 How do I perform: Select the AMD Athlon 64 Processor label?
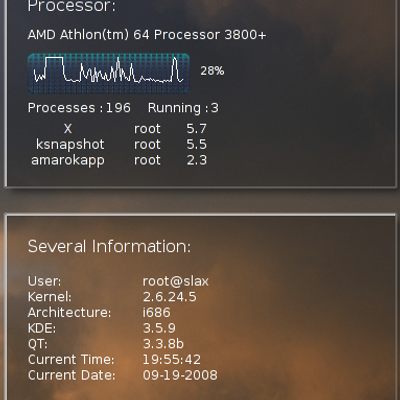(x=147, y=35)
